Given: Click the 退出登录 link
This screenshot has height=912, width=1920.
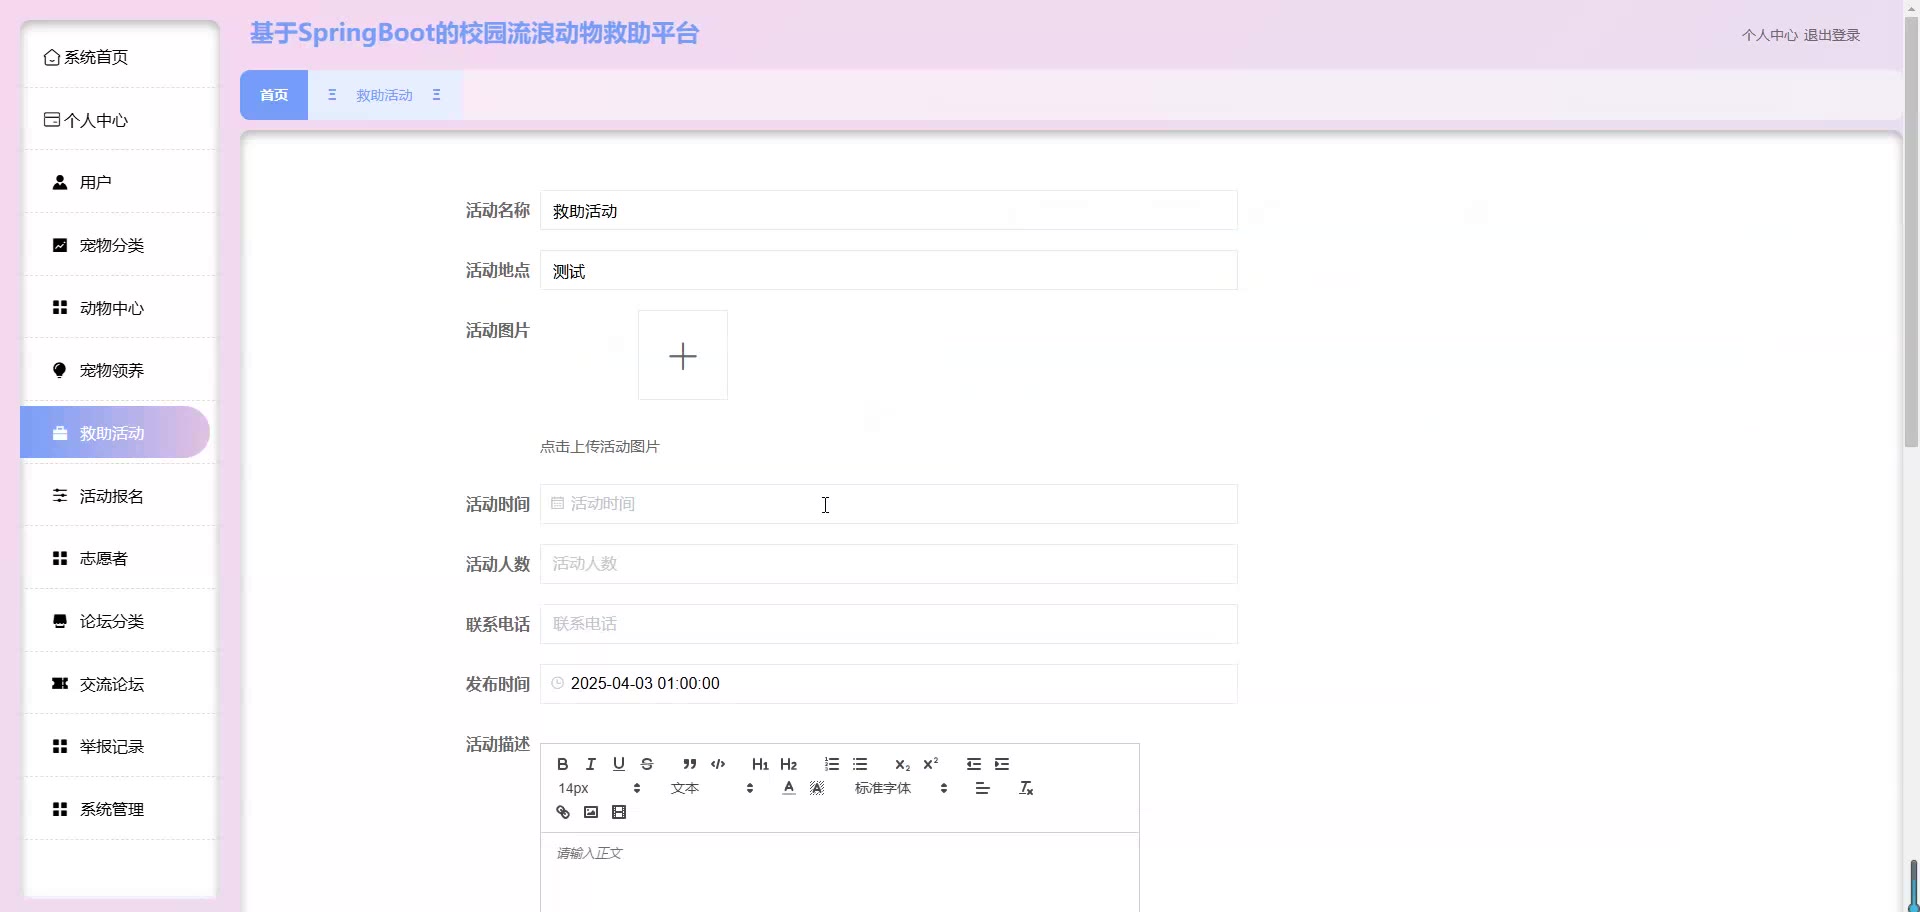Looking at the screenshot, I should point(1831,35).
